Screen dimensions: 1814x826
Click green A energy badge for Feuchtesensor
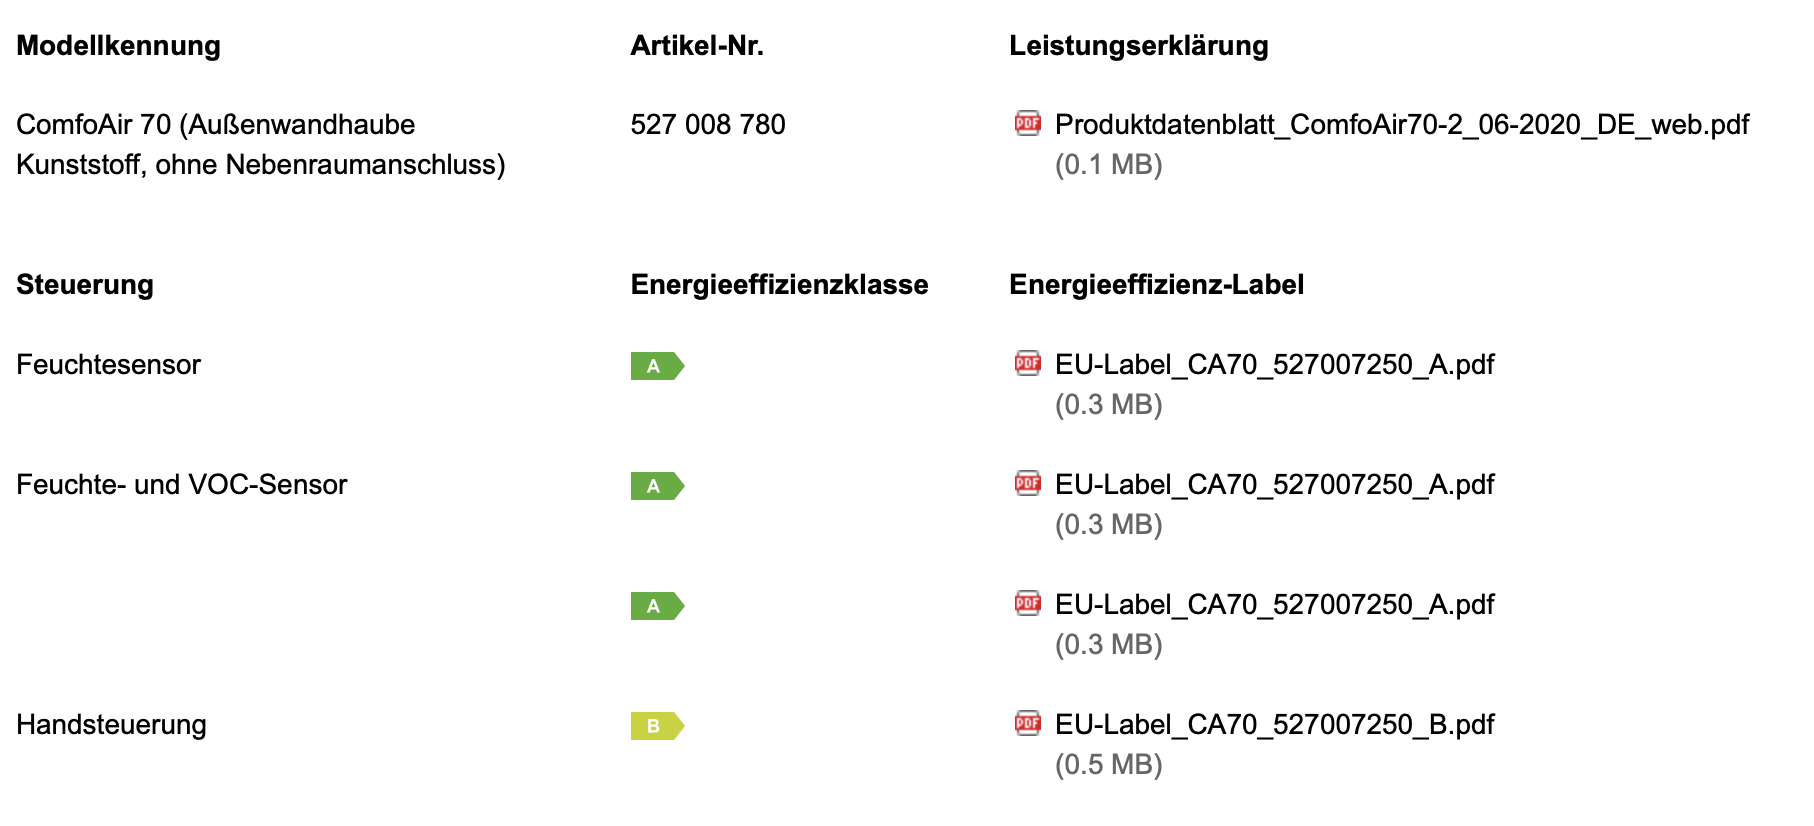coord(657,366)
